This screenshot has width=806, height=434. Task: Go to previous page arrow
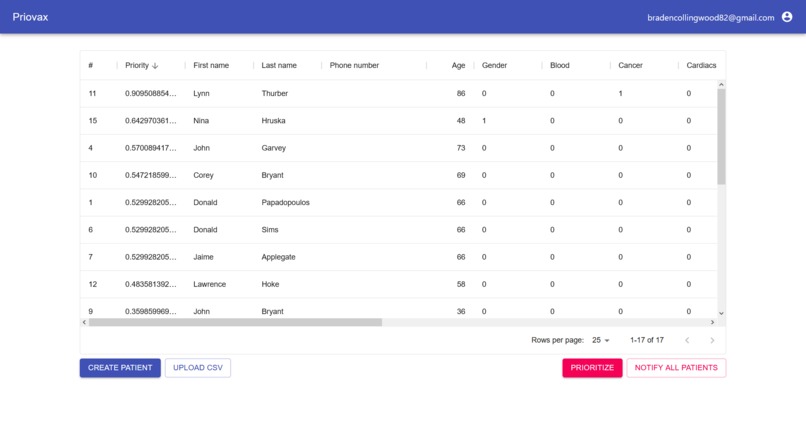pos(687,340)
